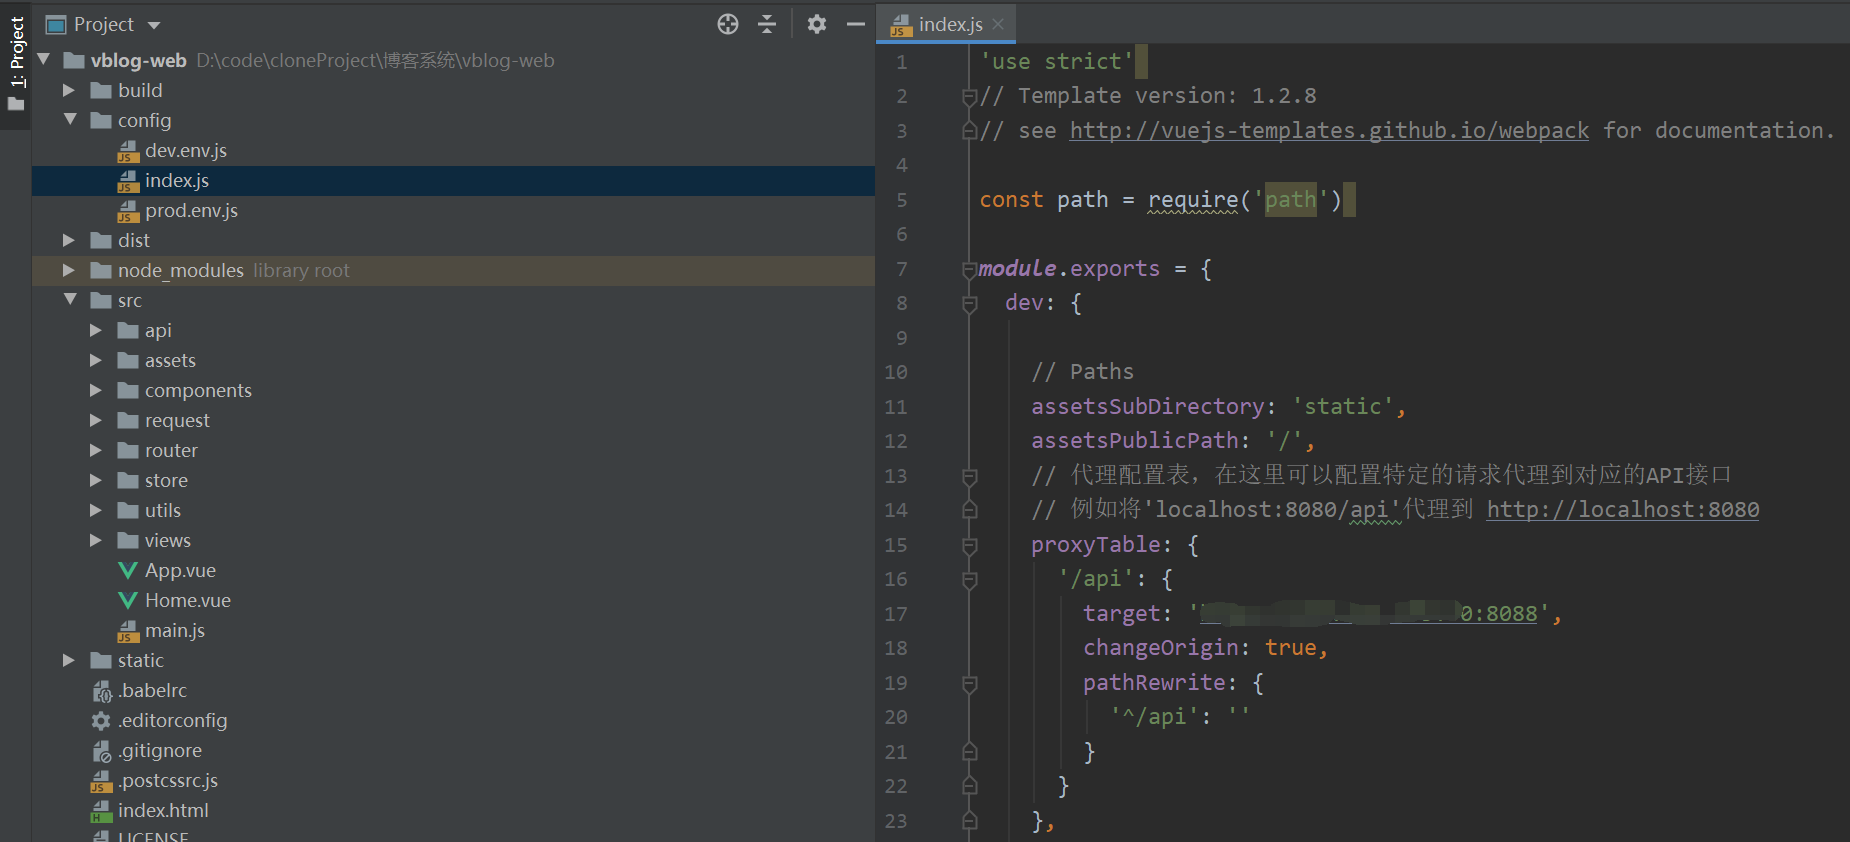The width and height of the screenshot is (1850, 842).
Task: Click changeOrigin property on line 18
Action: (x=1161, y=647)
